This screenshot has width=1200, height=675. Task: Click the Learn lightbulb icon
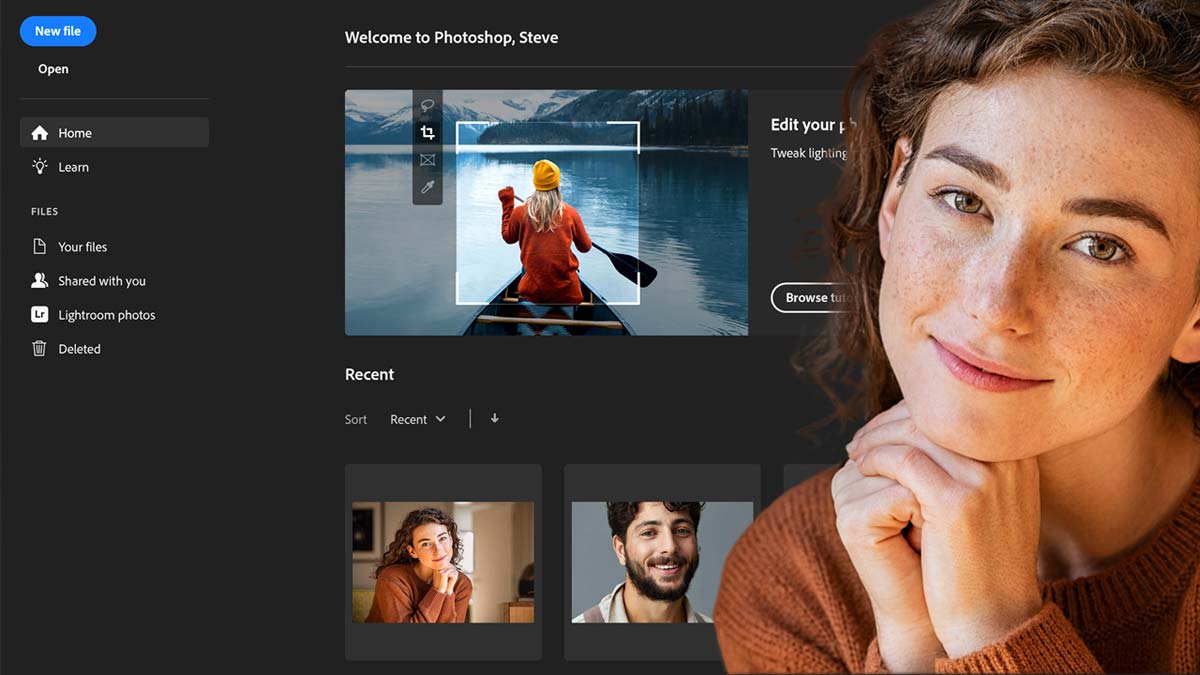(x=40, y=166)
